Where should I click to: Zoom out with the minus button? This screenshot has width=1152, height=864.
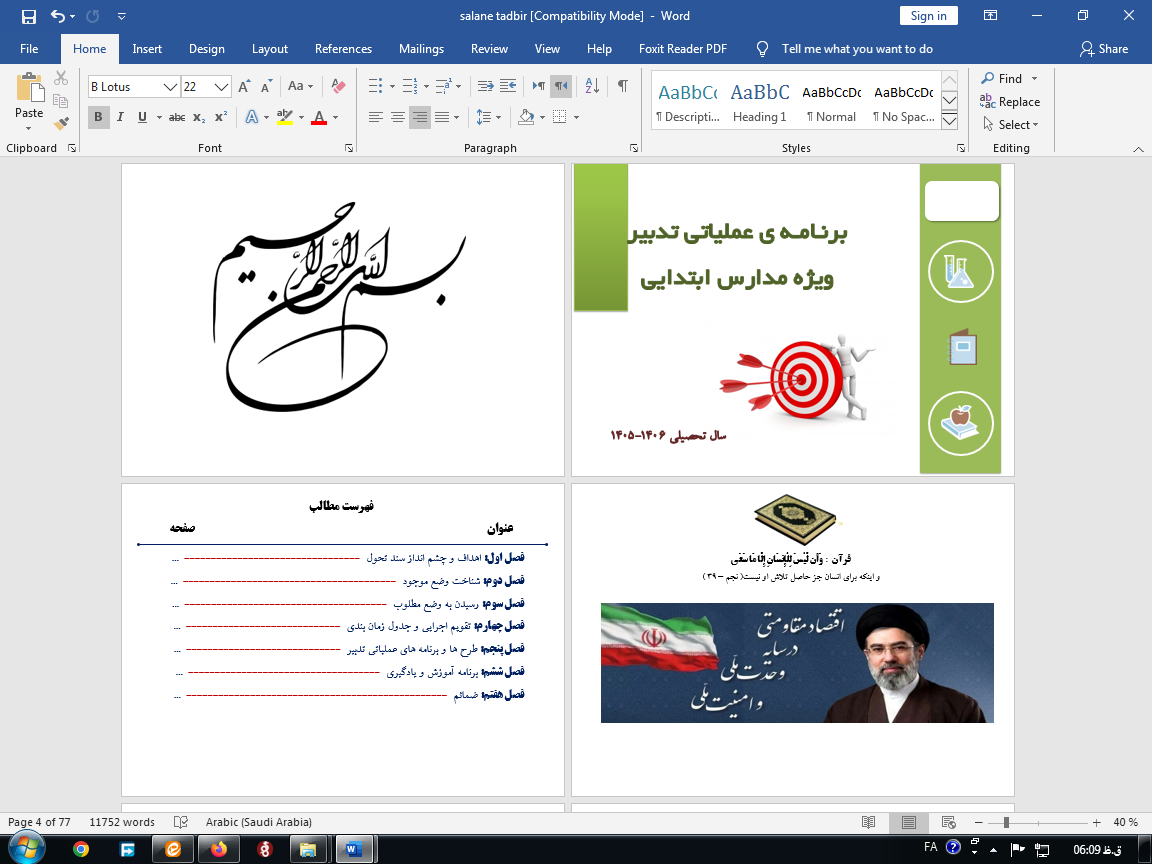click(979, 822)
